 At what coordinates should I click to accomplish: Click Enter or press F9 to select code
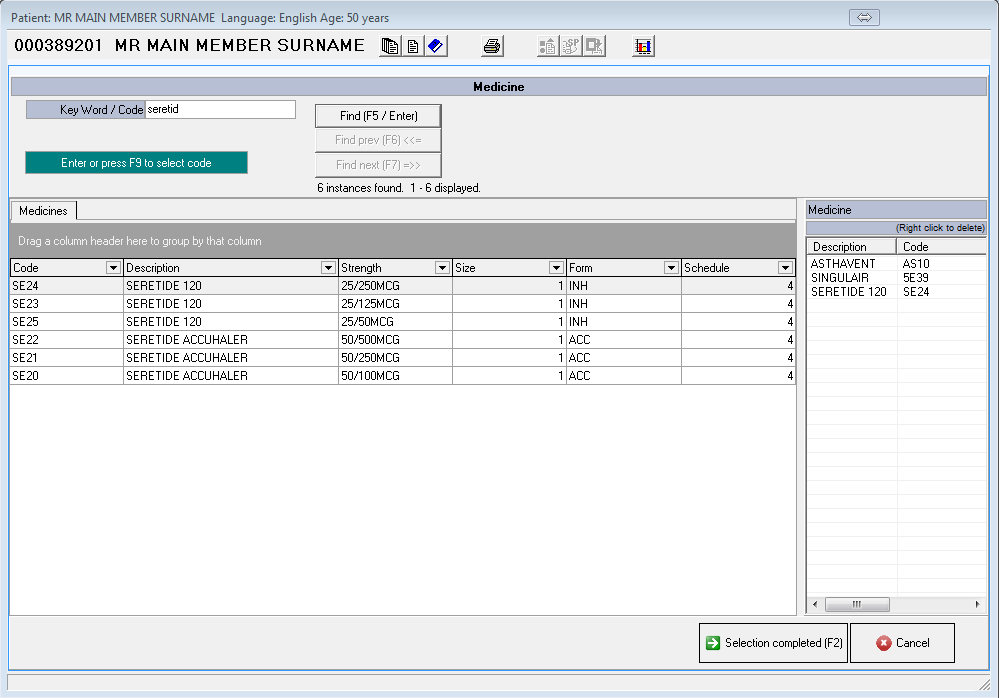(136, 163)
